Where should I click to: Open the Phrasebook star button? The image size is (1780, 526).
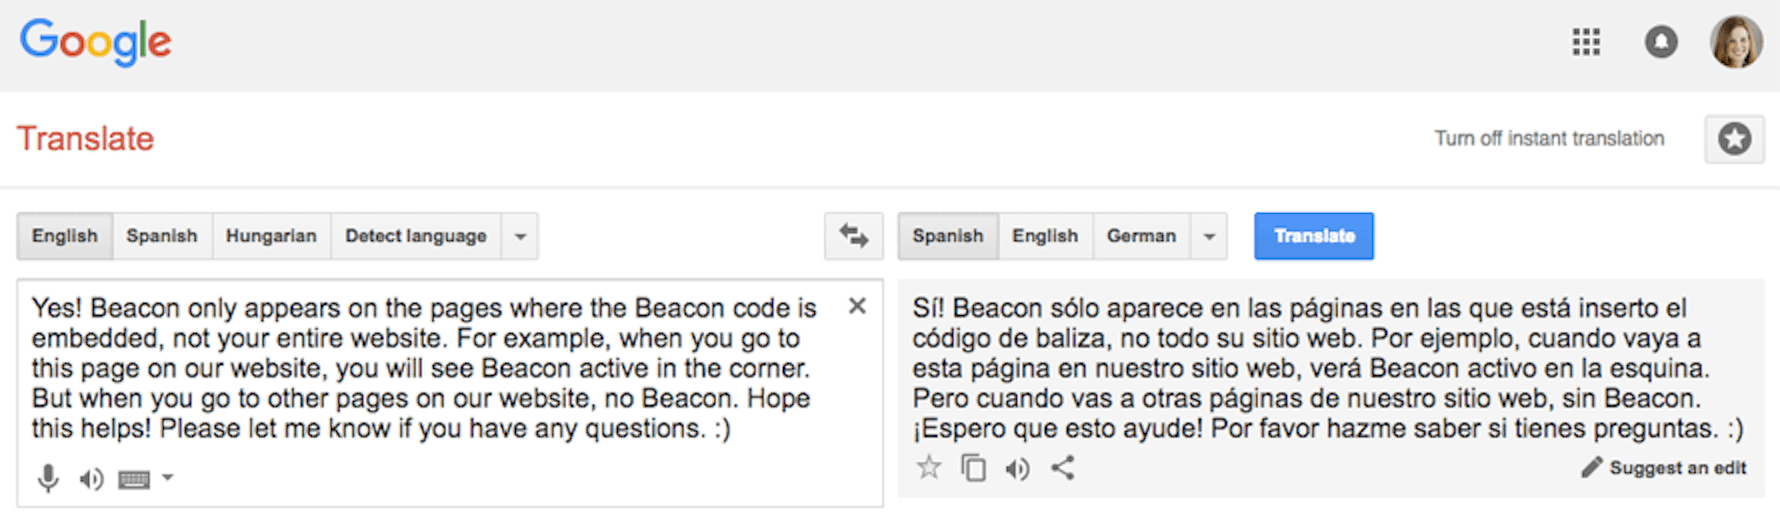(1734, 139)
